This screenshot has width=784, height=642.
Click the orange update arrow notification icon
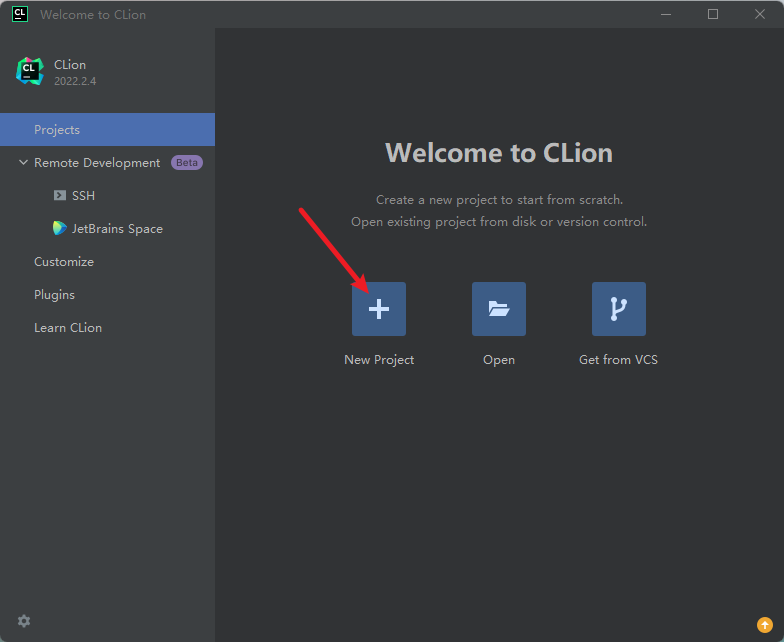pyautogui.click(x=764, y=624)
